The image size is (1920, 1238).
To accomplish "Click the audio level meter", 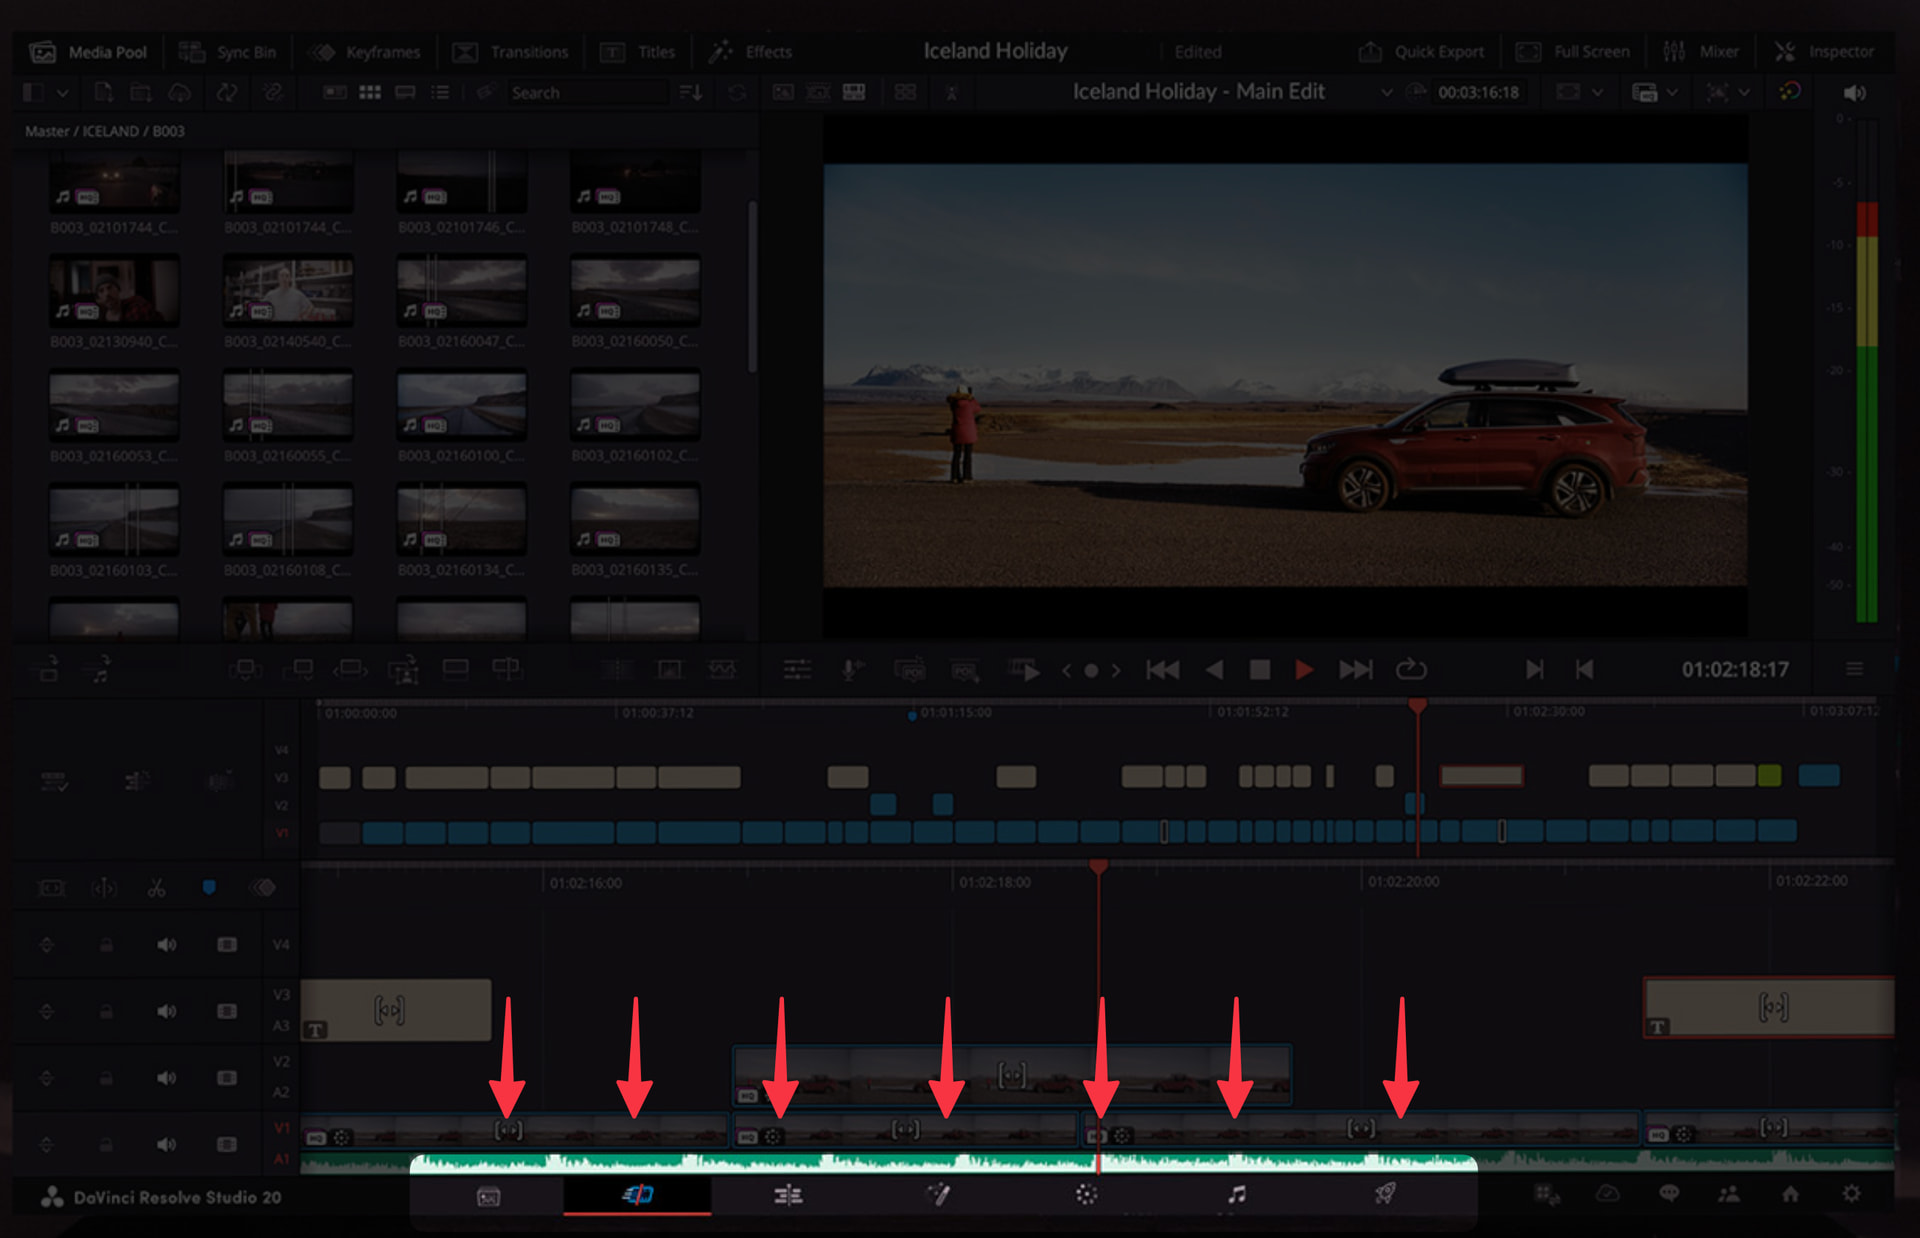I will coord(1866,400).
